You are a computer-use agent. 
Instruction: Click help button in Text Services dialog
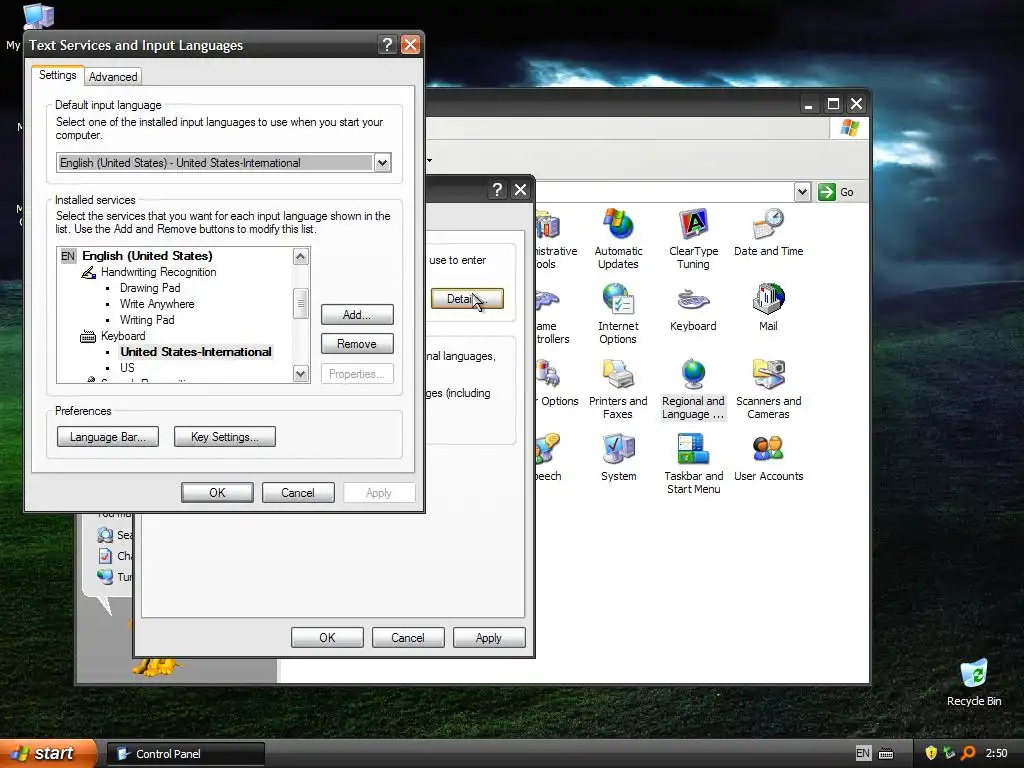(x=387, y=44)
